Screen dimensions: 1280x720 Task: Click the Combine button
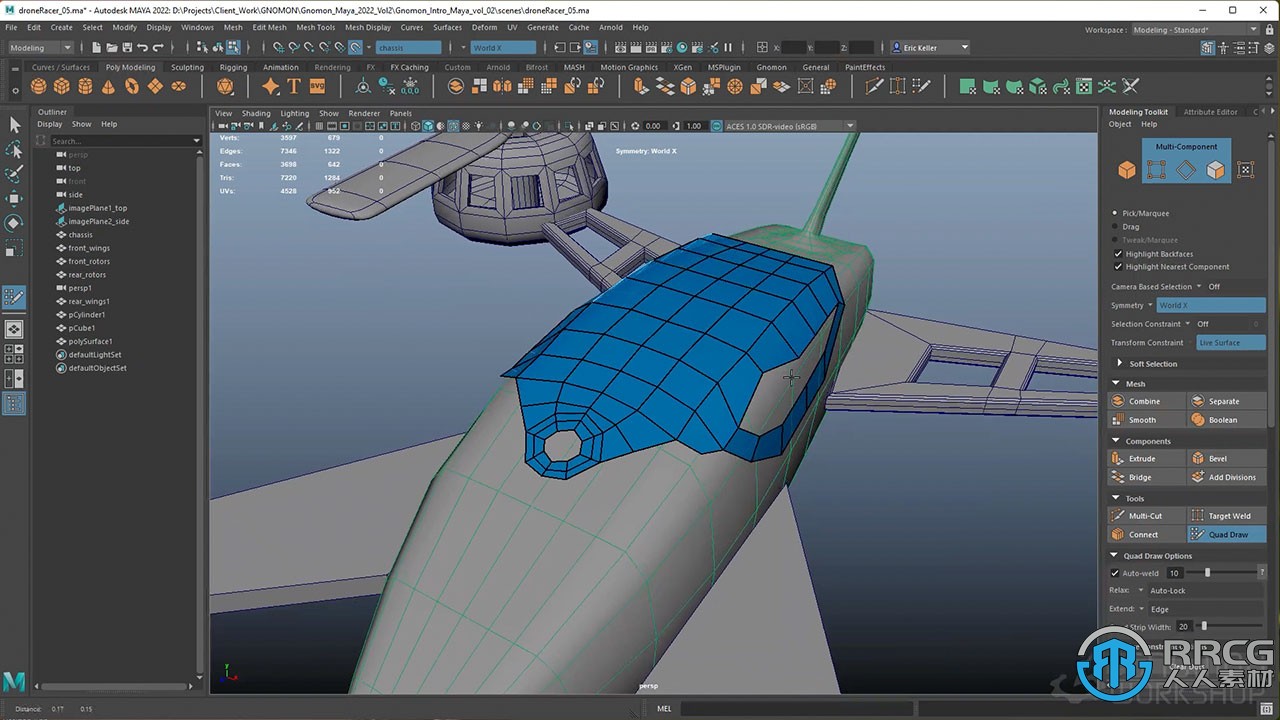point(1146,401)
